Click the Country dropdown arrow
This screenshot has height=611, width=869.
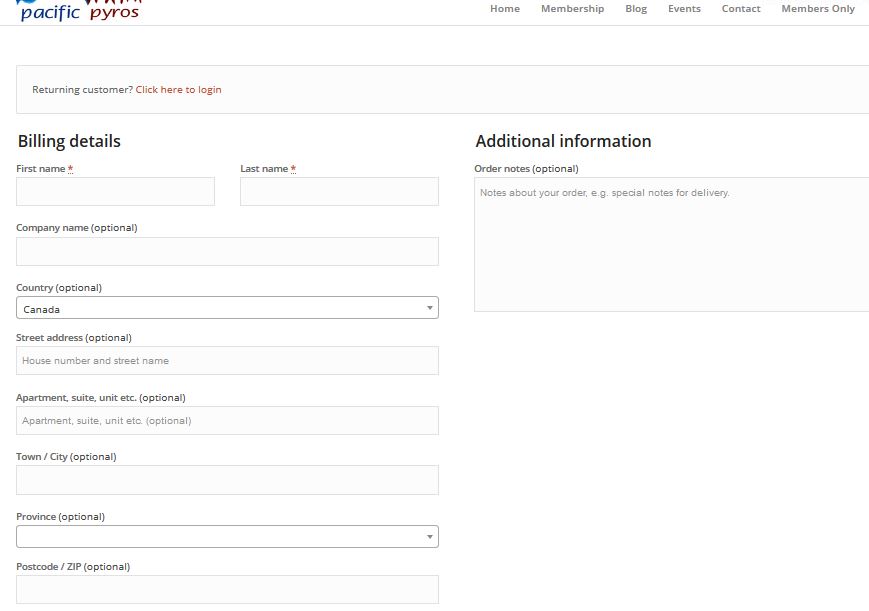point(430,308)
